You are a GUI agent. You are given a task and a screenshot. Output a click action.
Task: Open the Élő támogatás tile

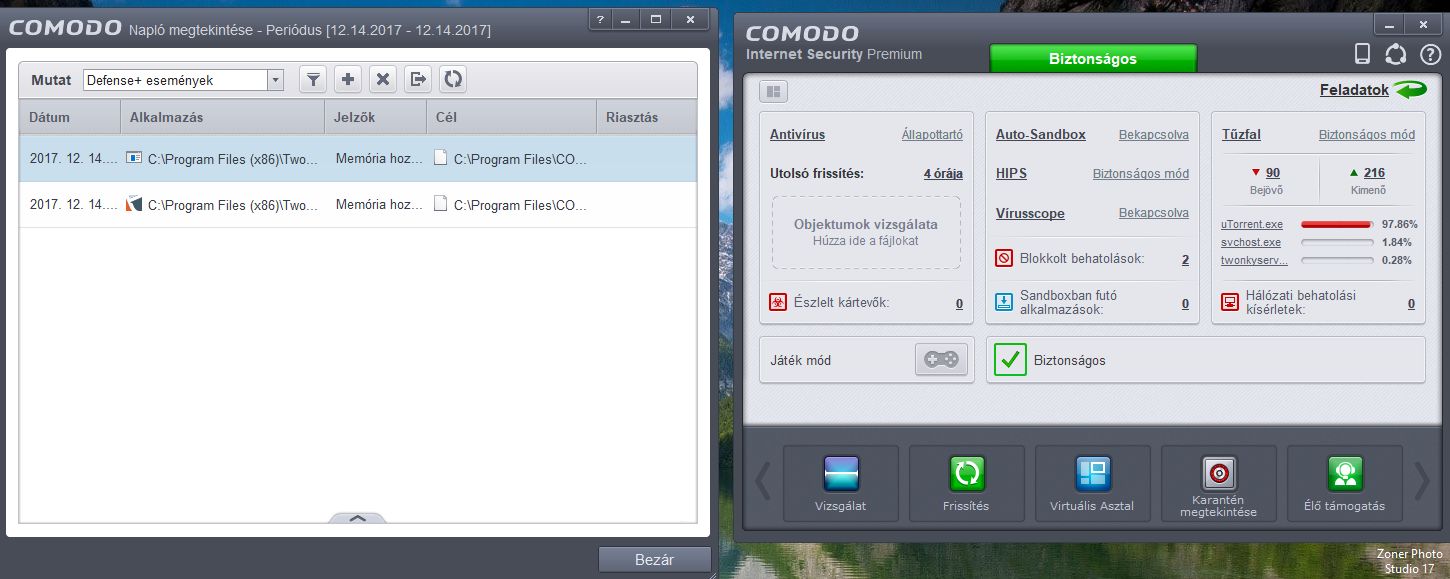tap(1344, 483)
